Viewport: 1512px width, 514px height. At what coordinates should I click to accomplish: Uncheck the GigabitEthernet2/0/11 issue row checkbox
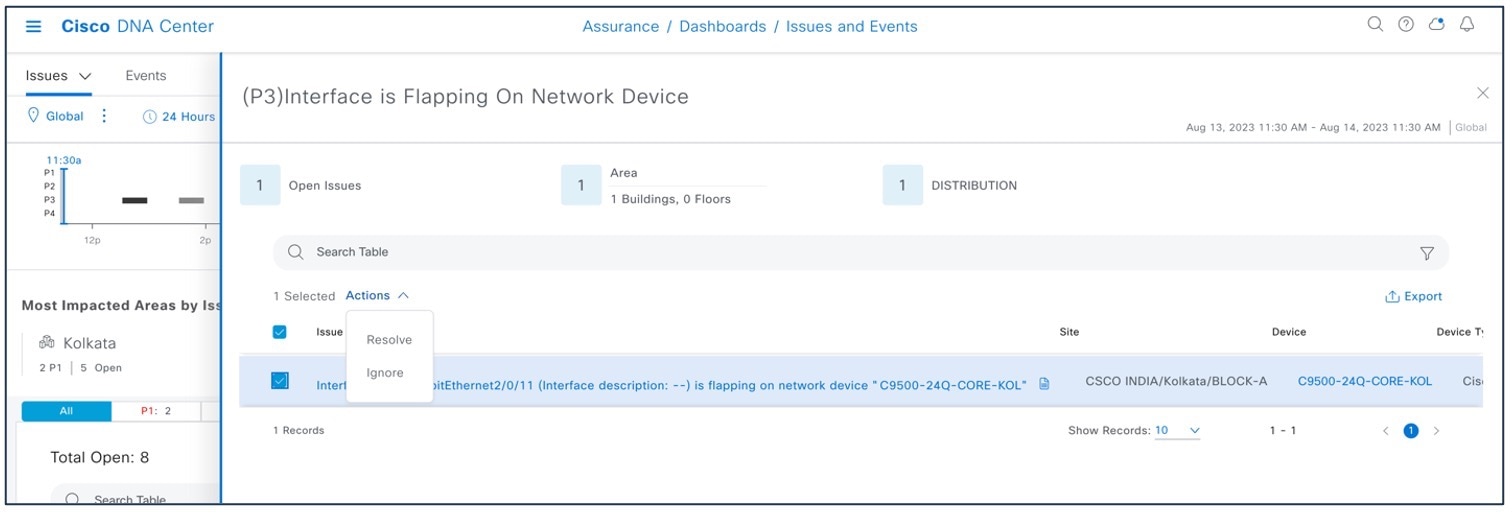280,380
